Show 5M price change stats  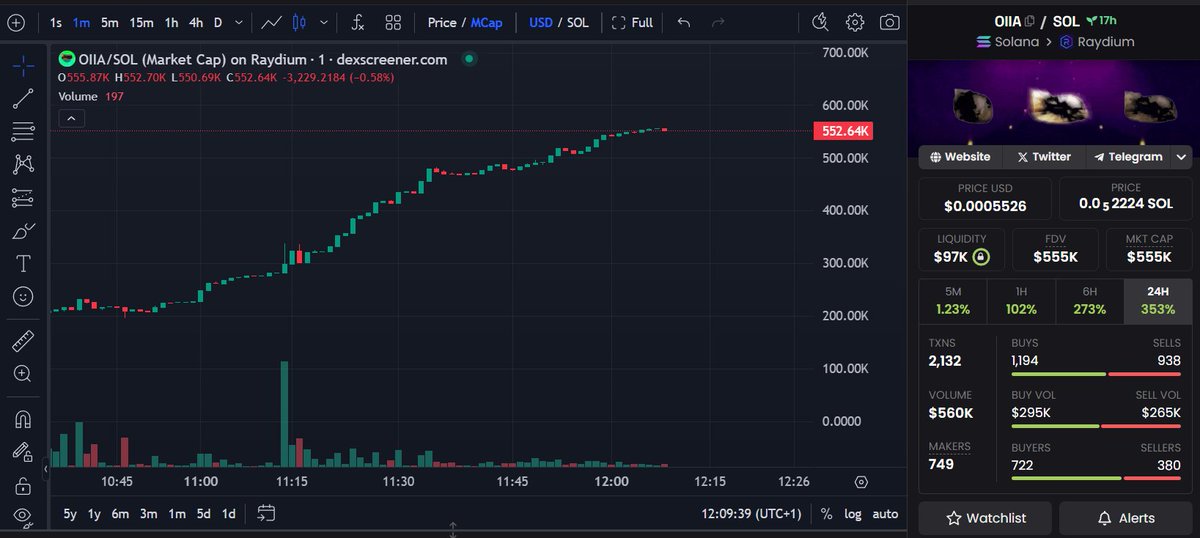pos(953,301)
